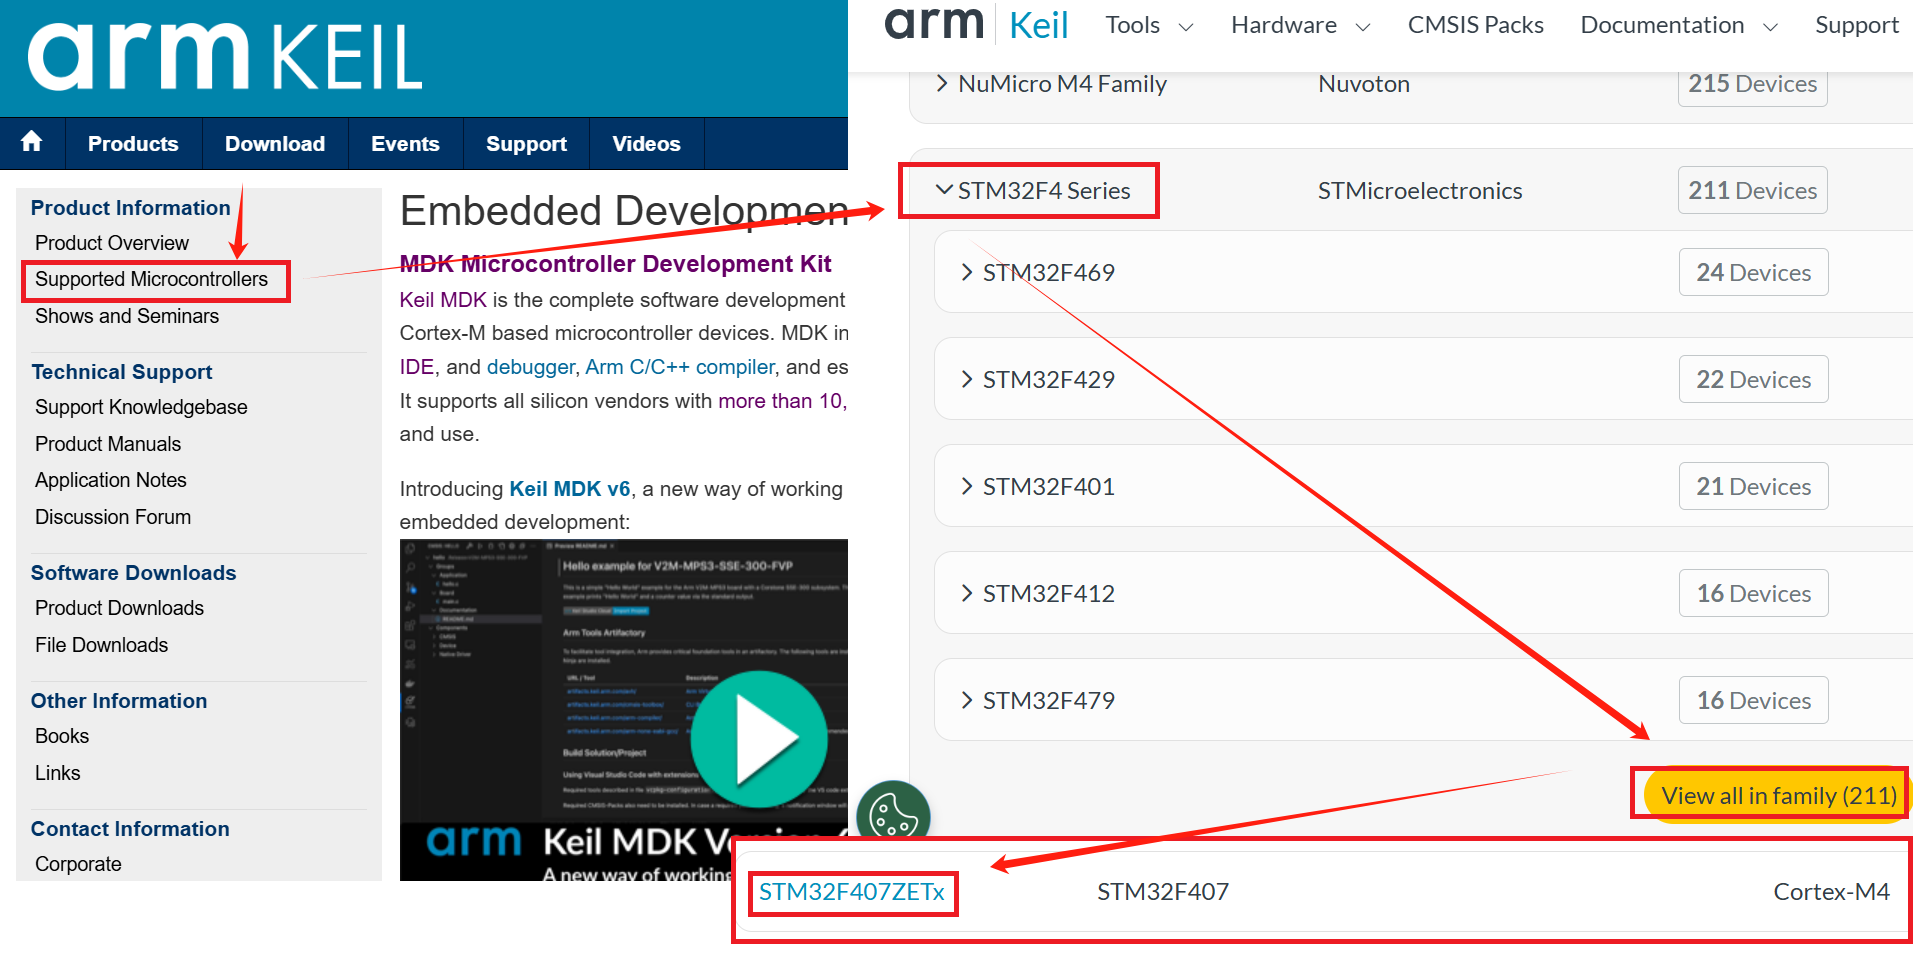Click Technical Support section heading
The height and width of the screenshot is (970, 1913).
pos(122,372)
